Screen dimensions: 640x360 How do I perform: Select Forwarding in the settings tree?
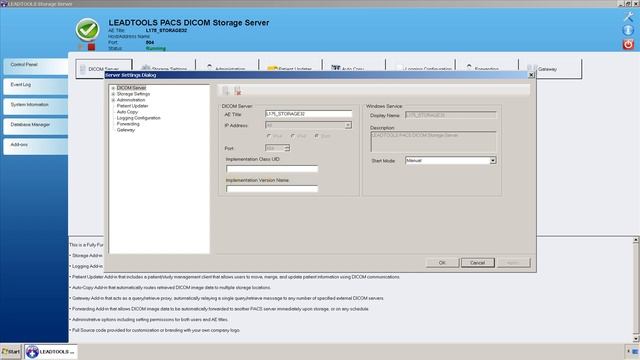[x=128, y=124]
